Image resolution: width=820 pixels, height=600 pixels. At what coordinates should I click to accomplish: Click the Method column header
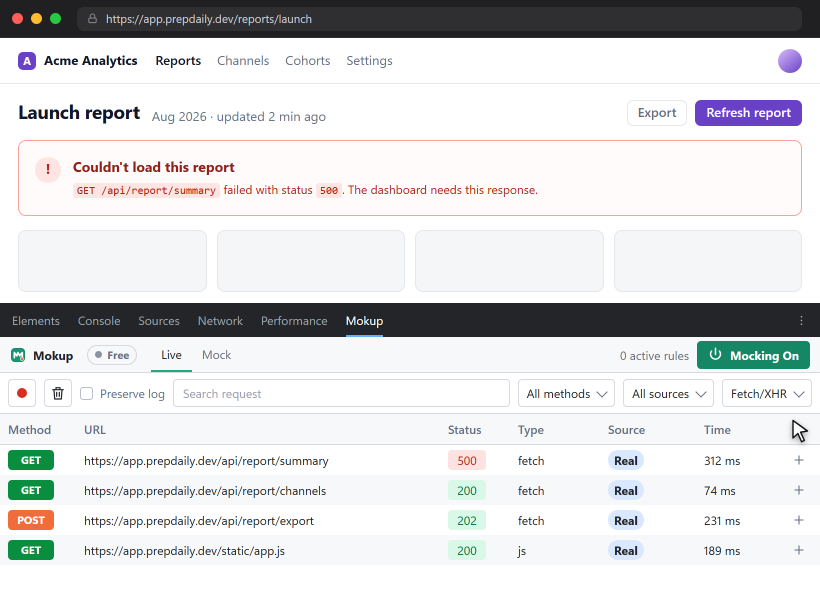[x=30, y=430]
